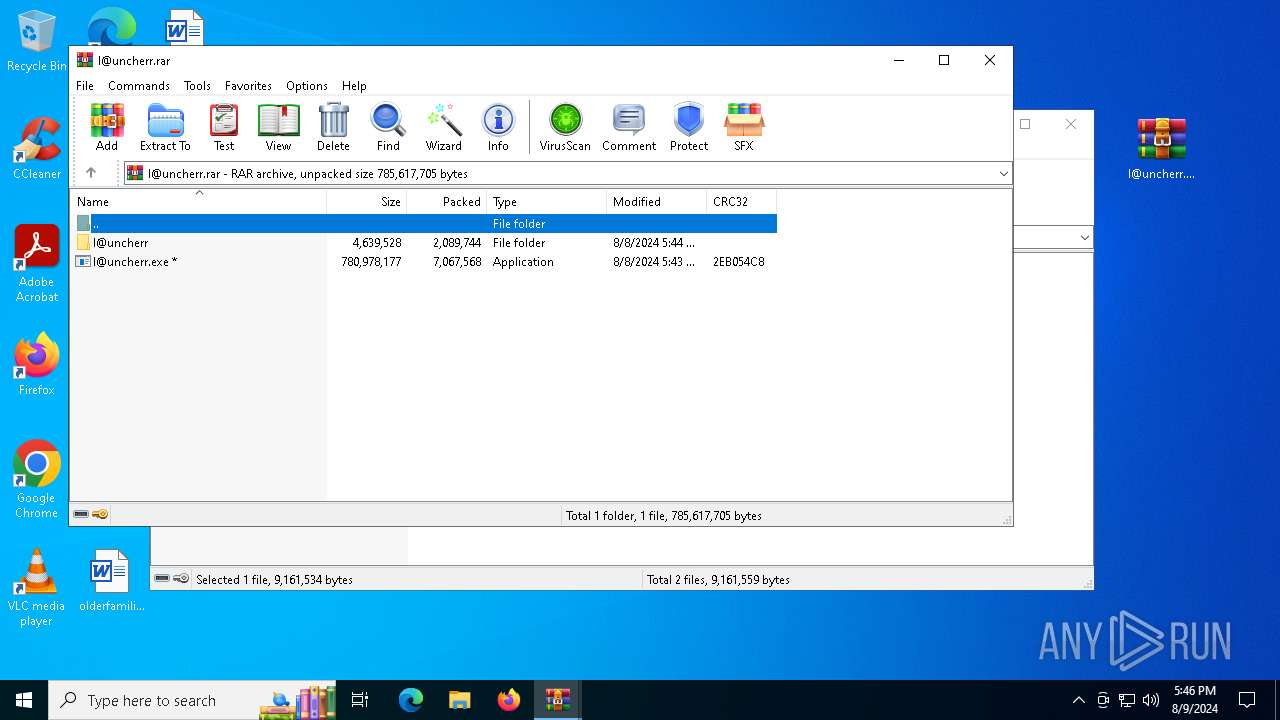
Task: Open the Google Chrome desktop shortcut
Action: (x=37, y=479)
